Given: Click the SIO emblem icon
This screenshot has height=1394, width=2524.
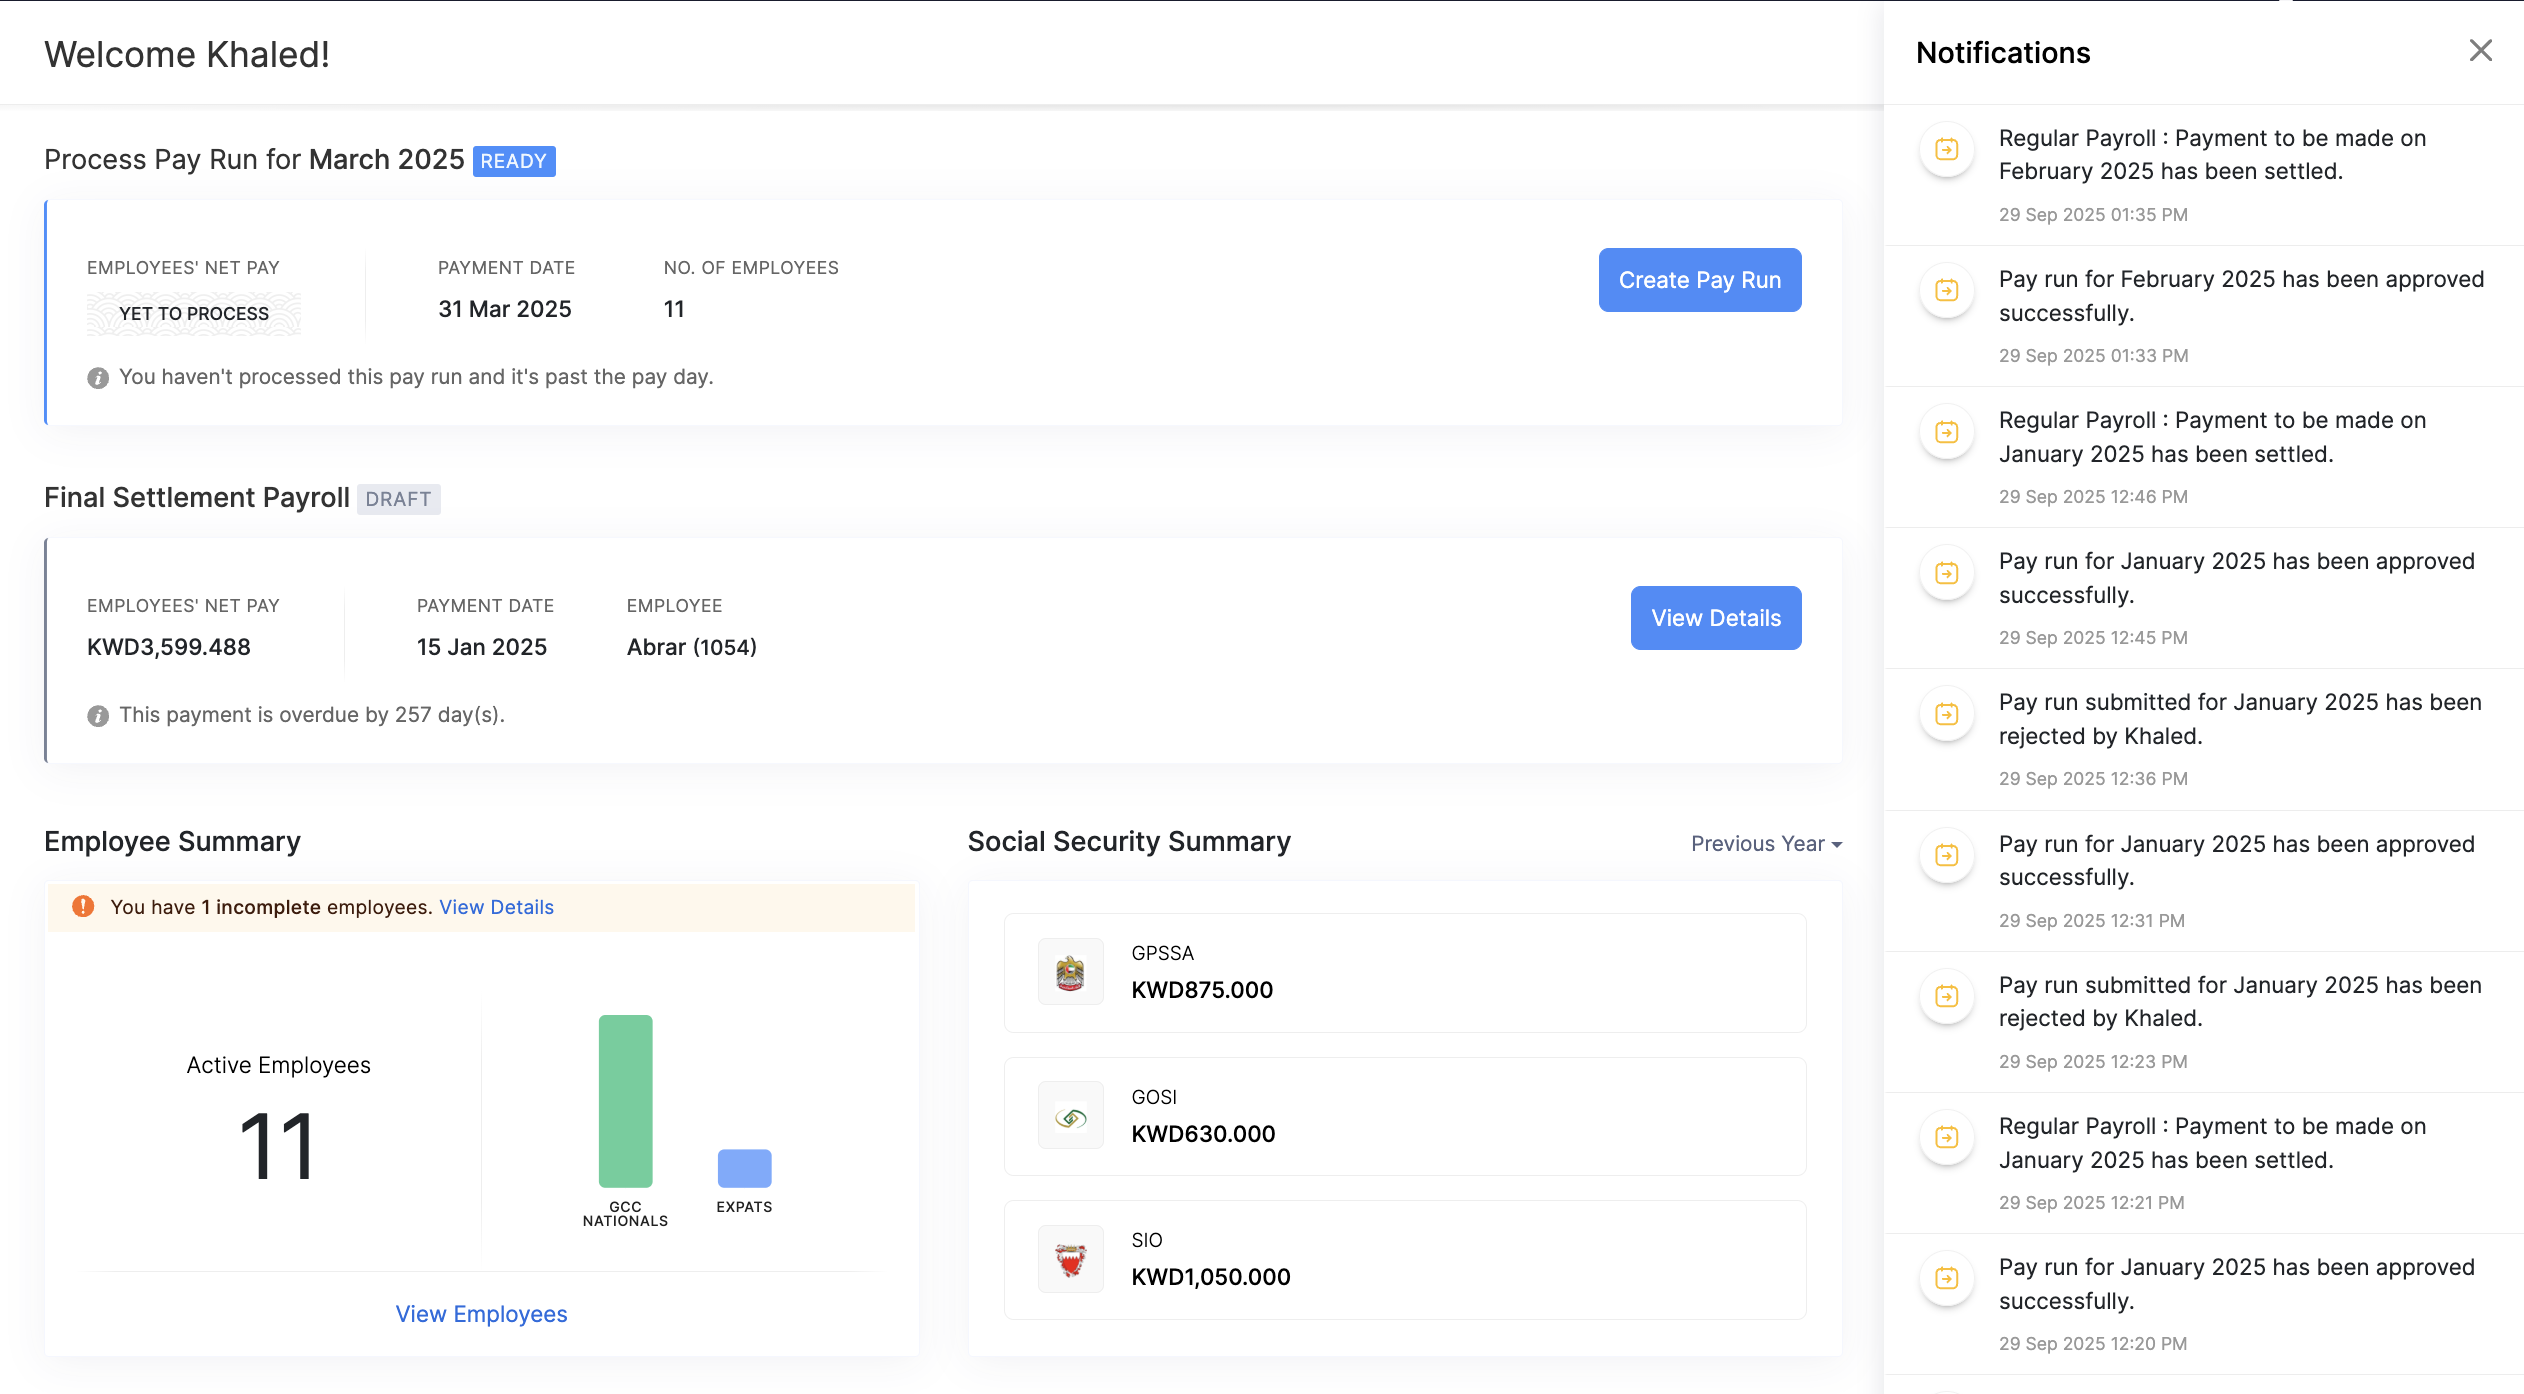Looking at the screenshot, I should (x=1070, y=1259).
